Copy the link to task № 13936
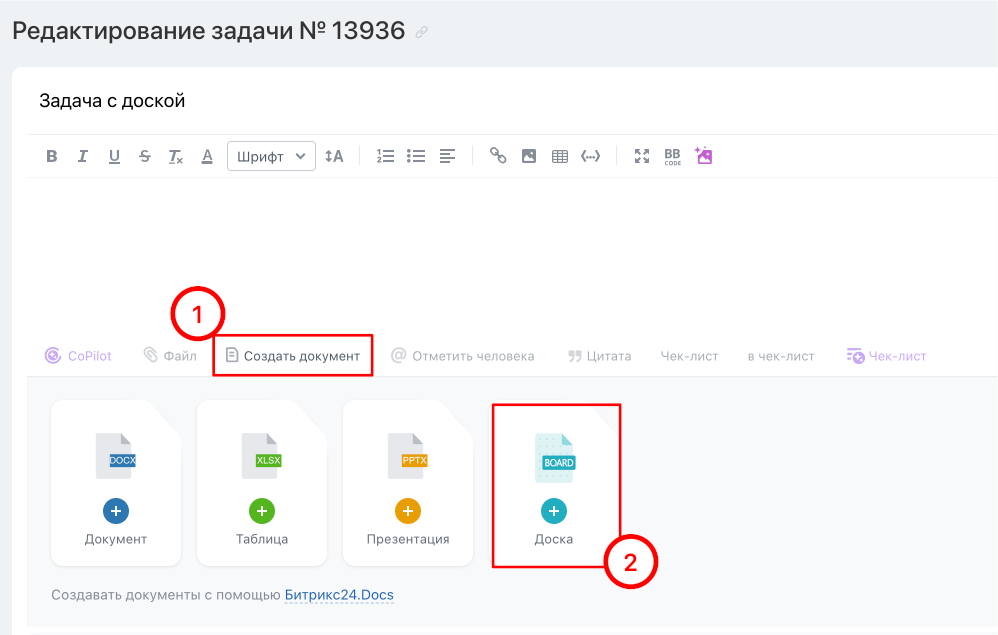 click(420, 30)
